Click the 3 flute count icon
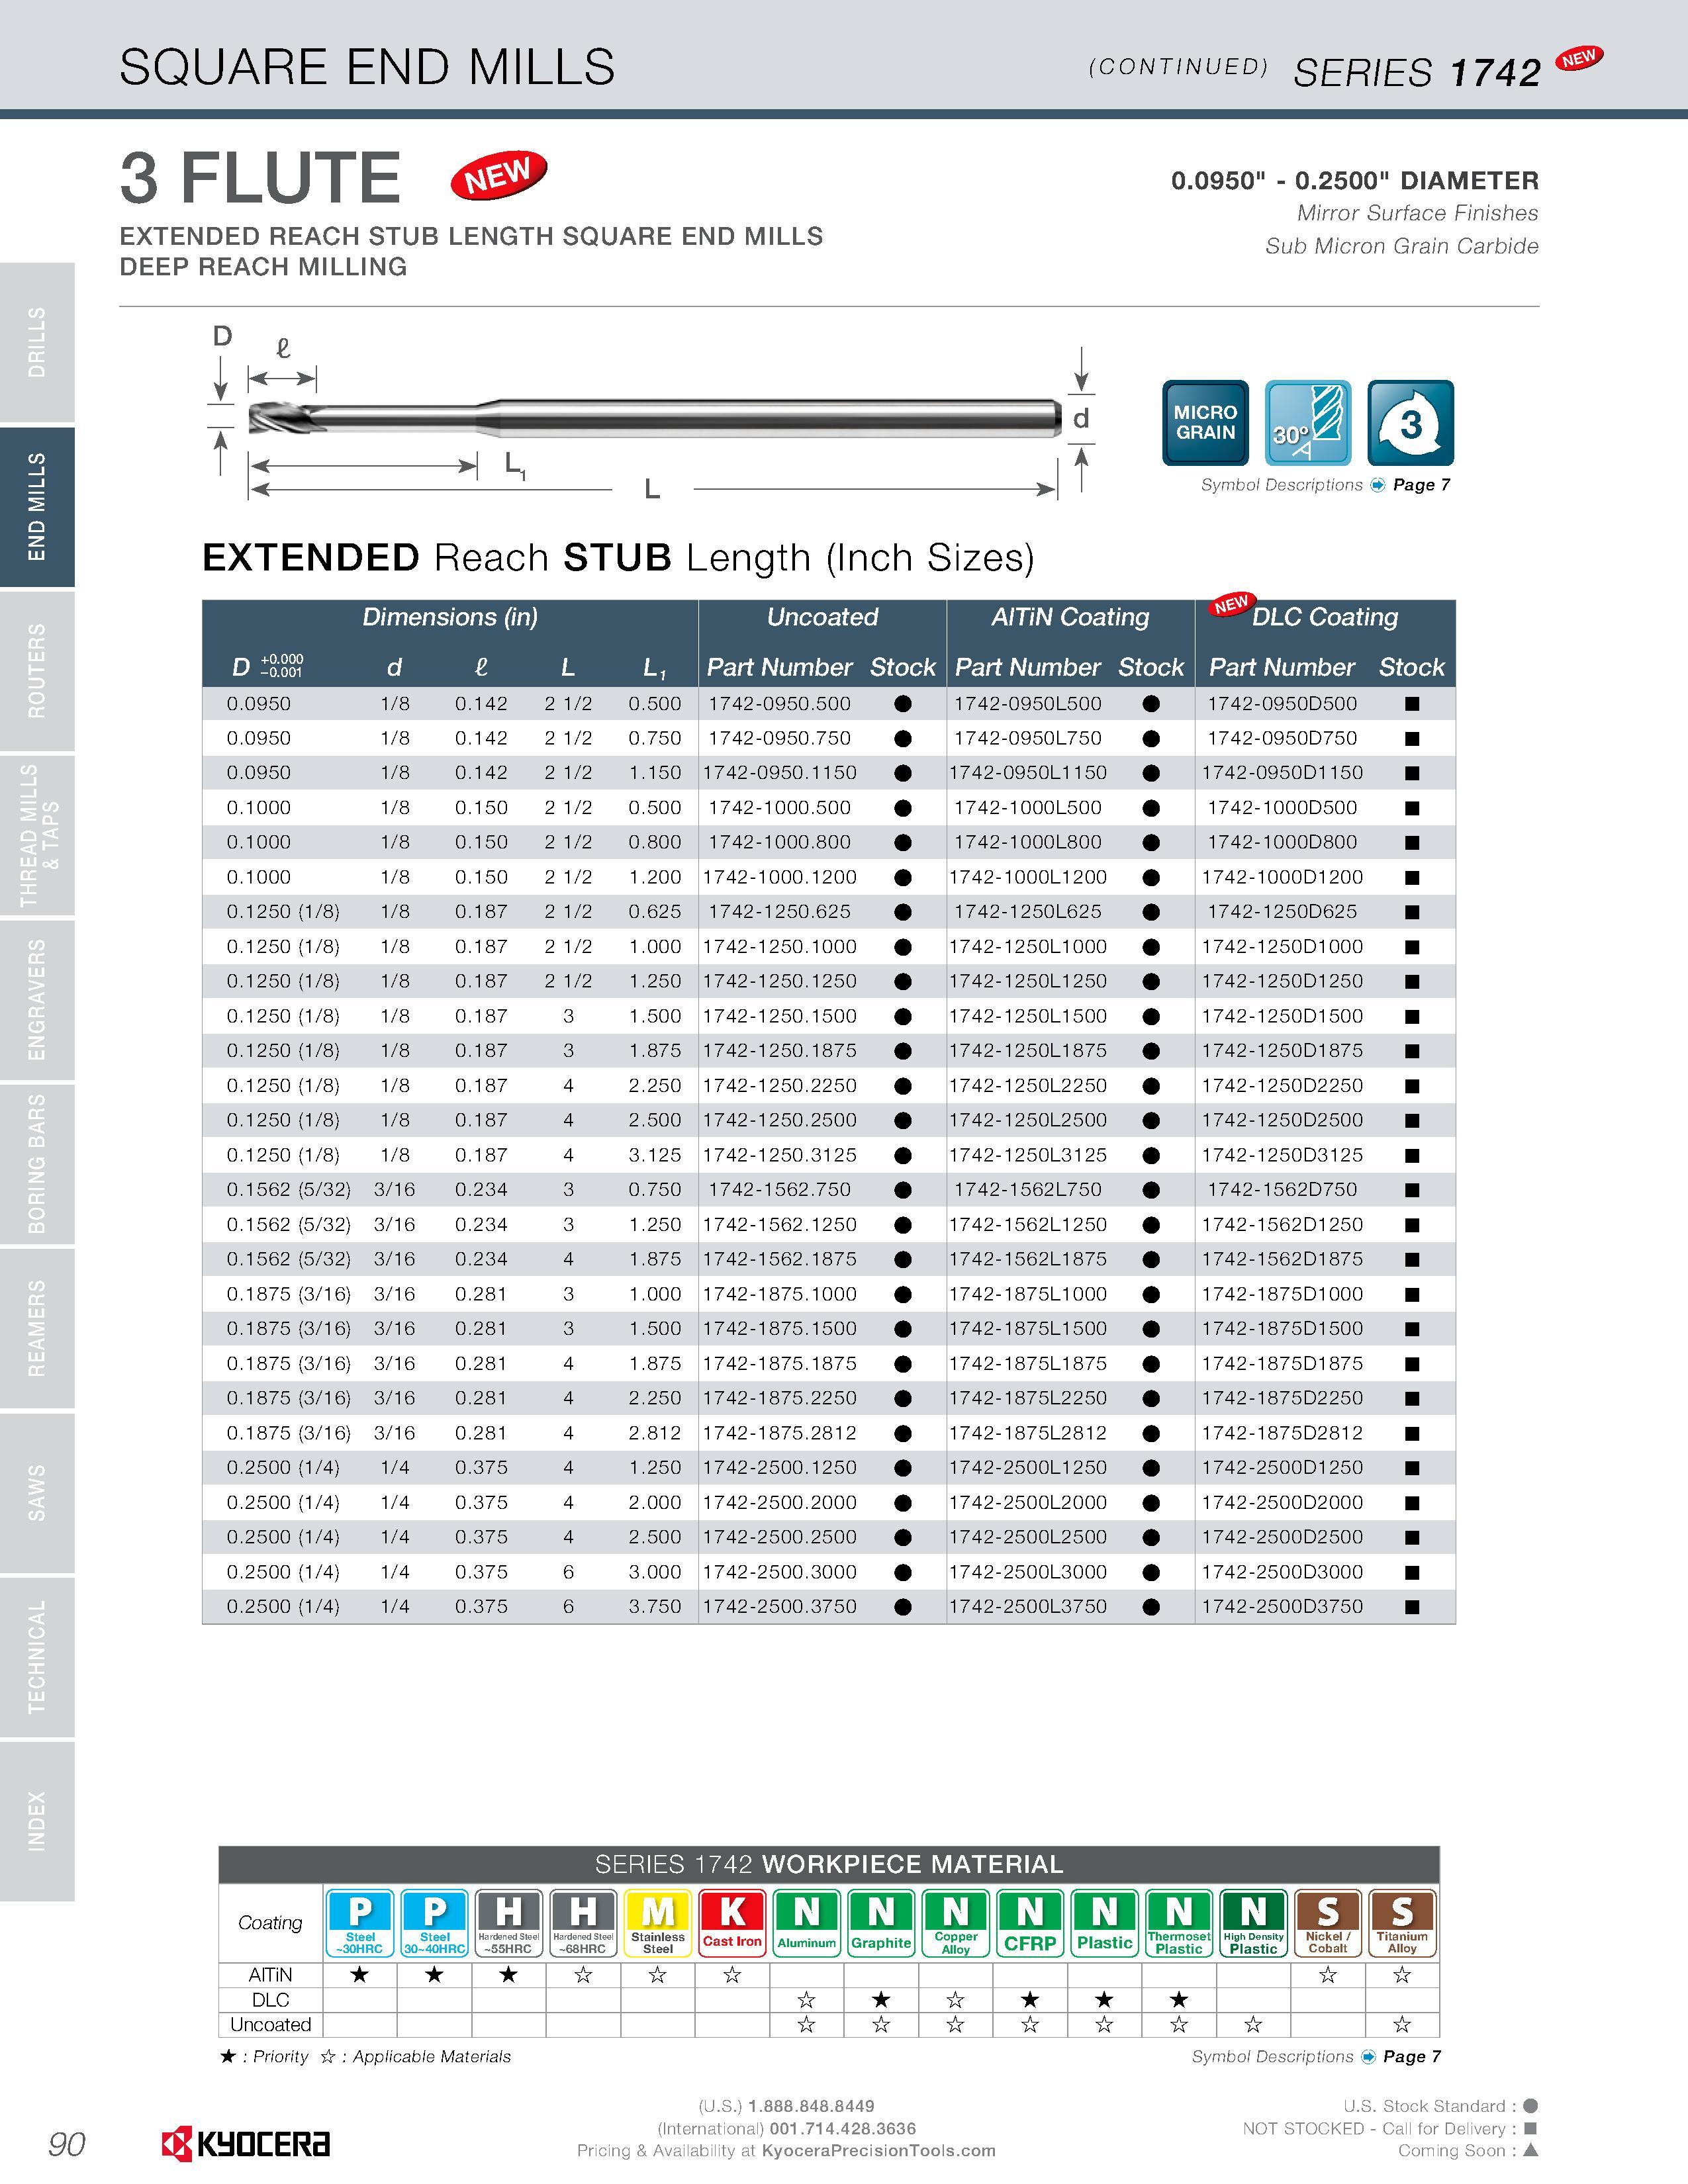 pyautogui.click(x=1410, y=423)
